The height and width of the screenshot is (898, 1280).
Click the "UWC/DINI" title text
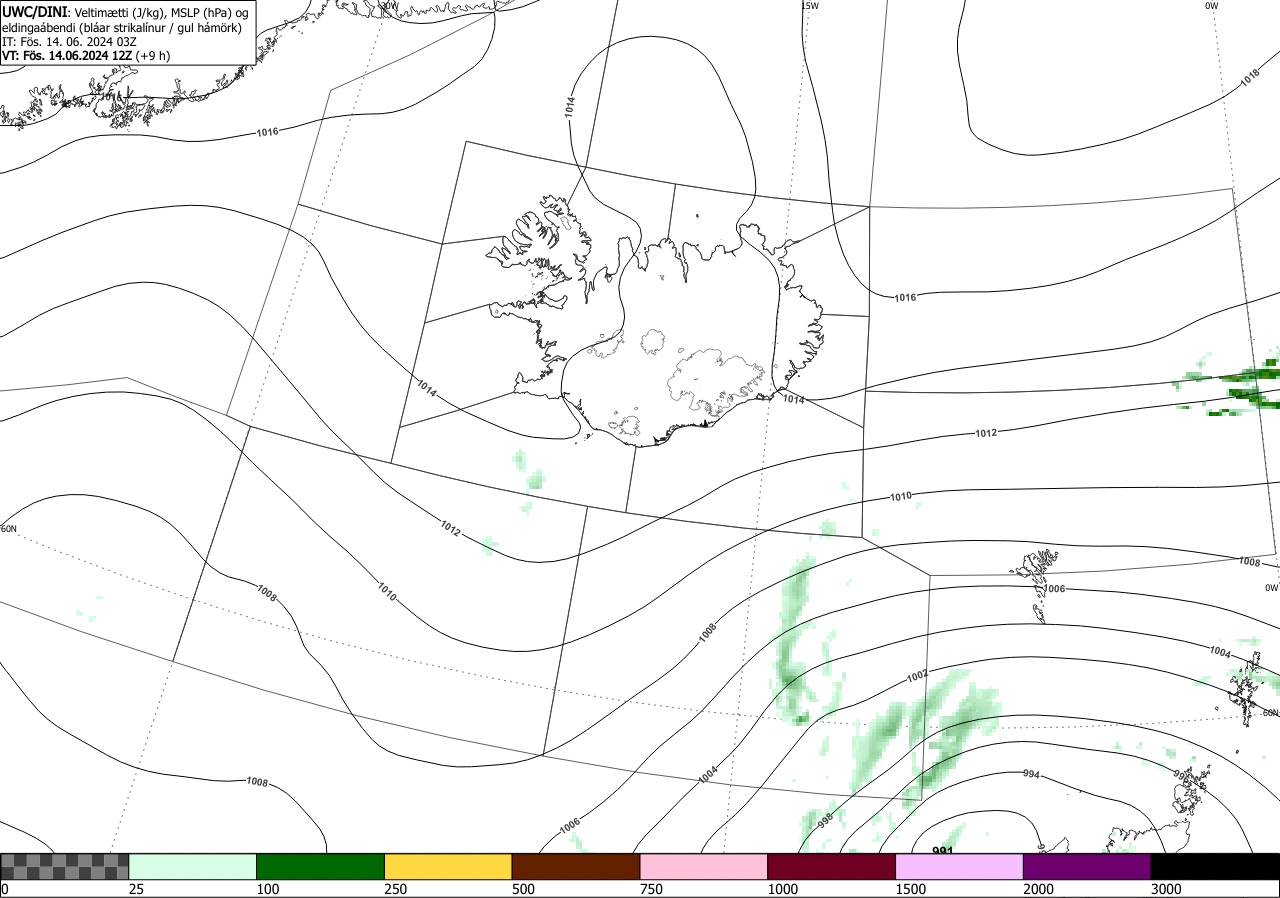pyautogui.click(x=34, y=12)
